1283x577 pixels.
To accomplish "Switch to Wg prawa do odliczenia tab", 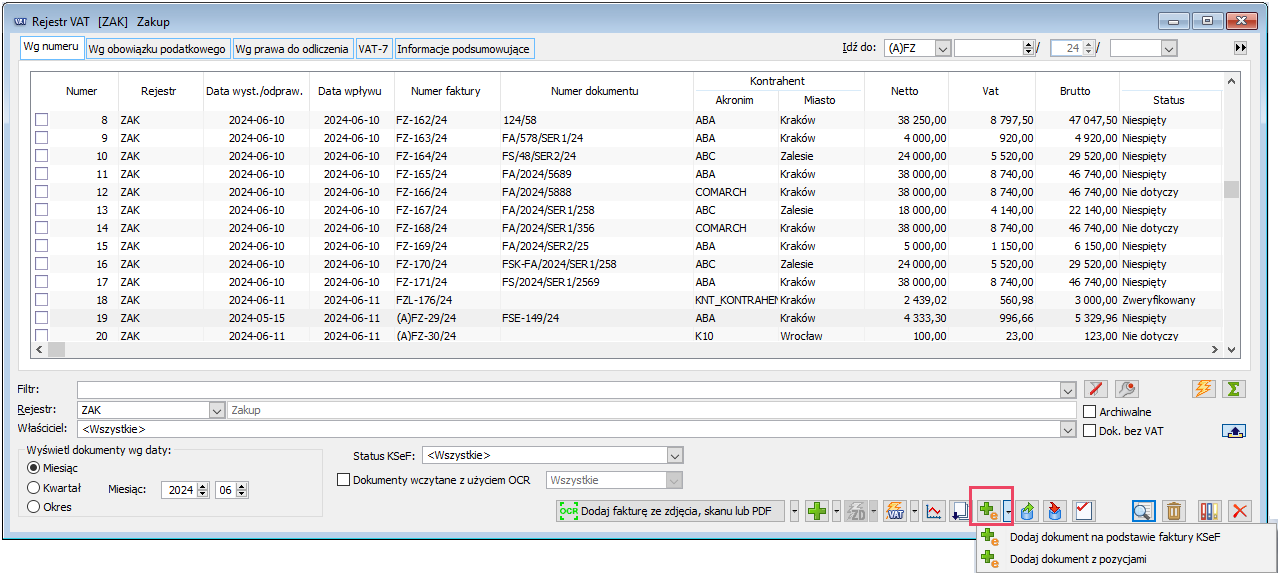I will point(293,48).
